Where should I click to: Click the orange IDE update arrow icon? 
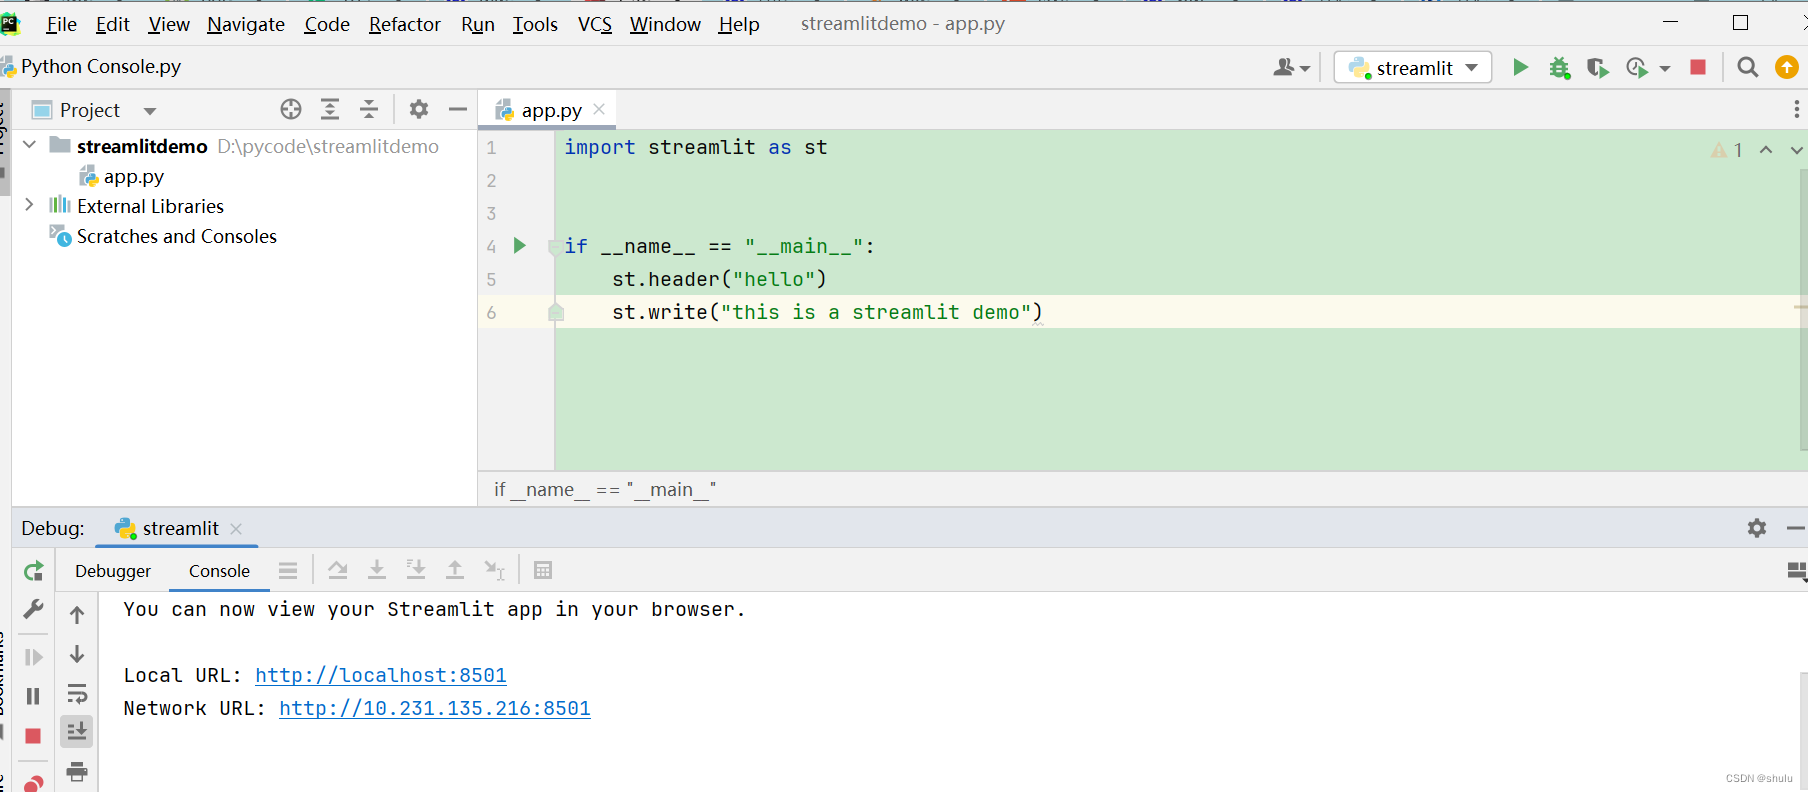point(1786,67)
